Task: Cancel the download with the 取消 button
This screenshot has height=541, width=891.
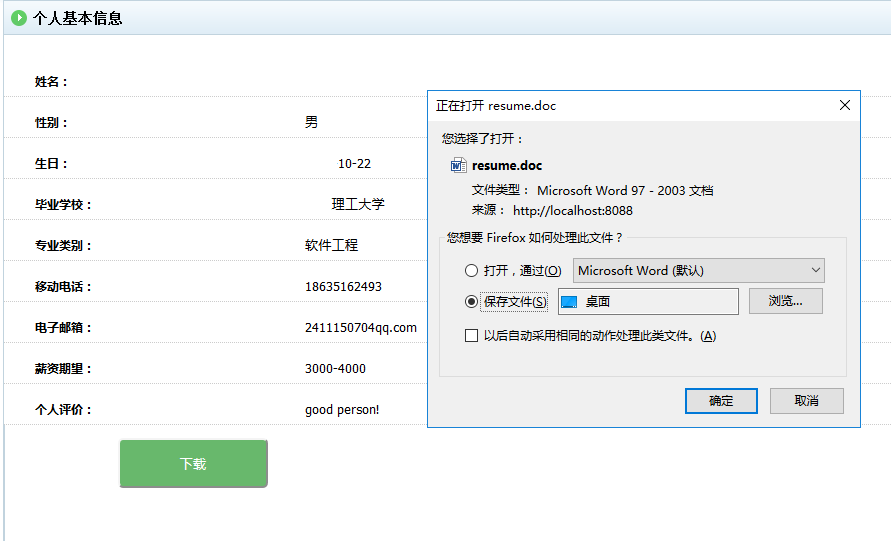Action: [806, 401]
